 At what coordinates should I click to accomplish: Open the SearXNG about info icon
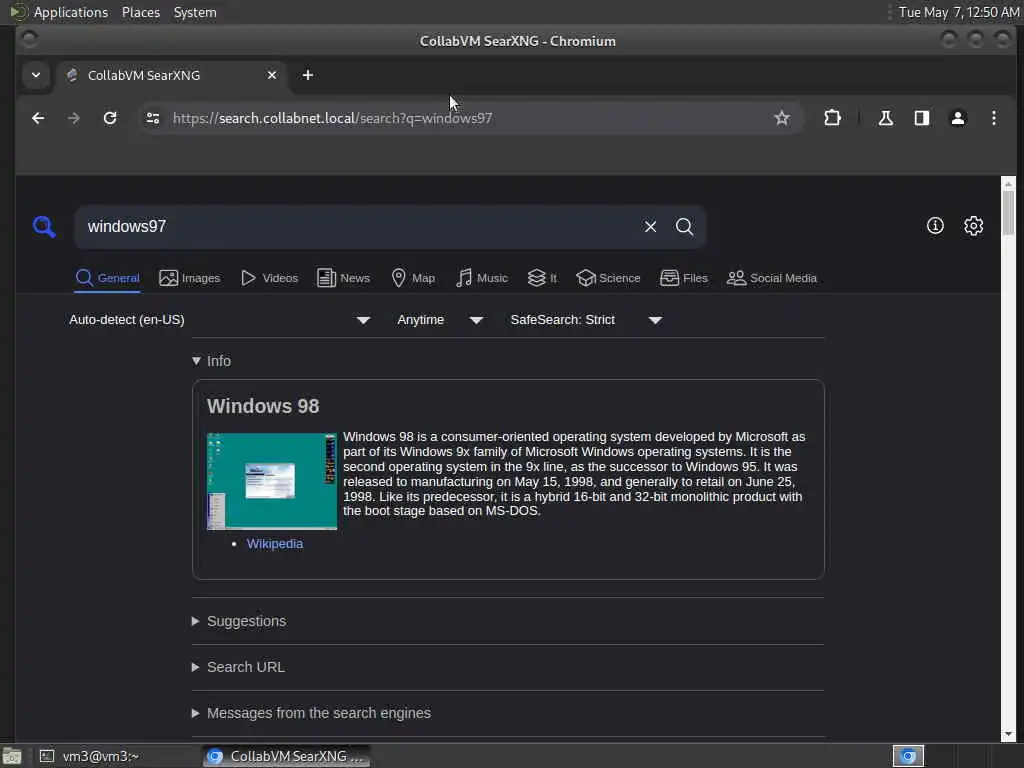point(935,226)
